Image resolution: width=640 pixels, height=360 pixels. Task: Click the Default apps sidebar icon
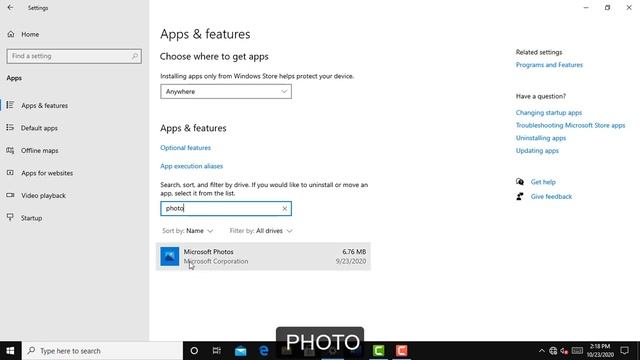click(x=10, y=127)
